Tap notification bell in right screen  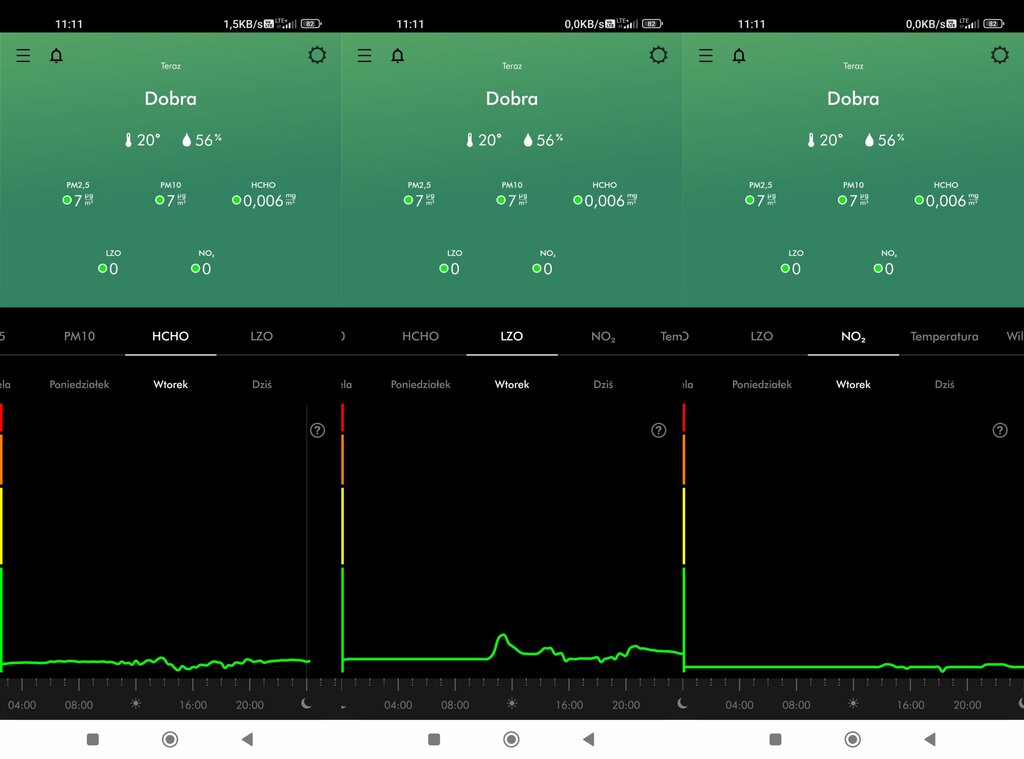[x=739, y=56]
